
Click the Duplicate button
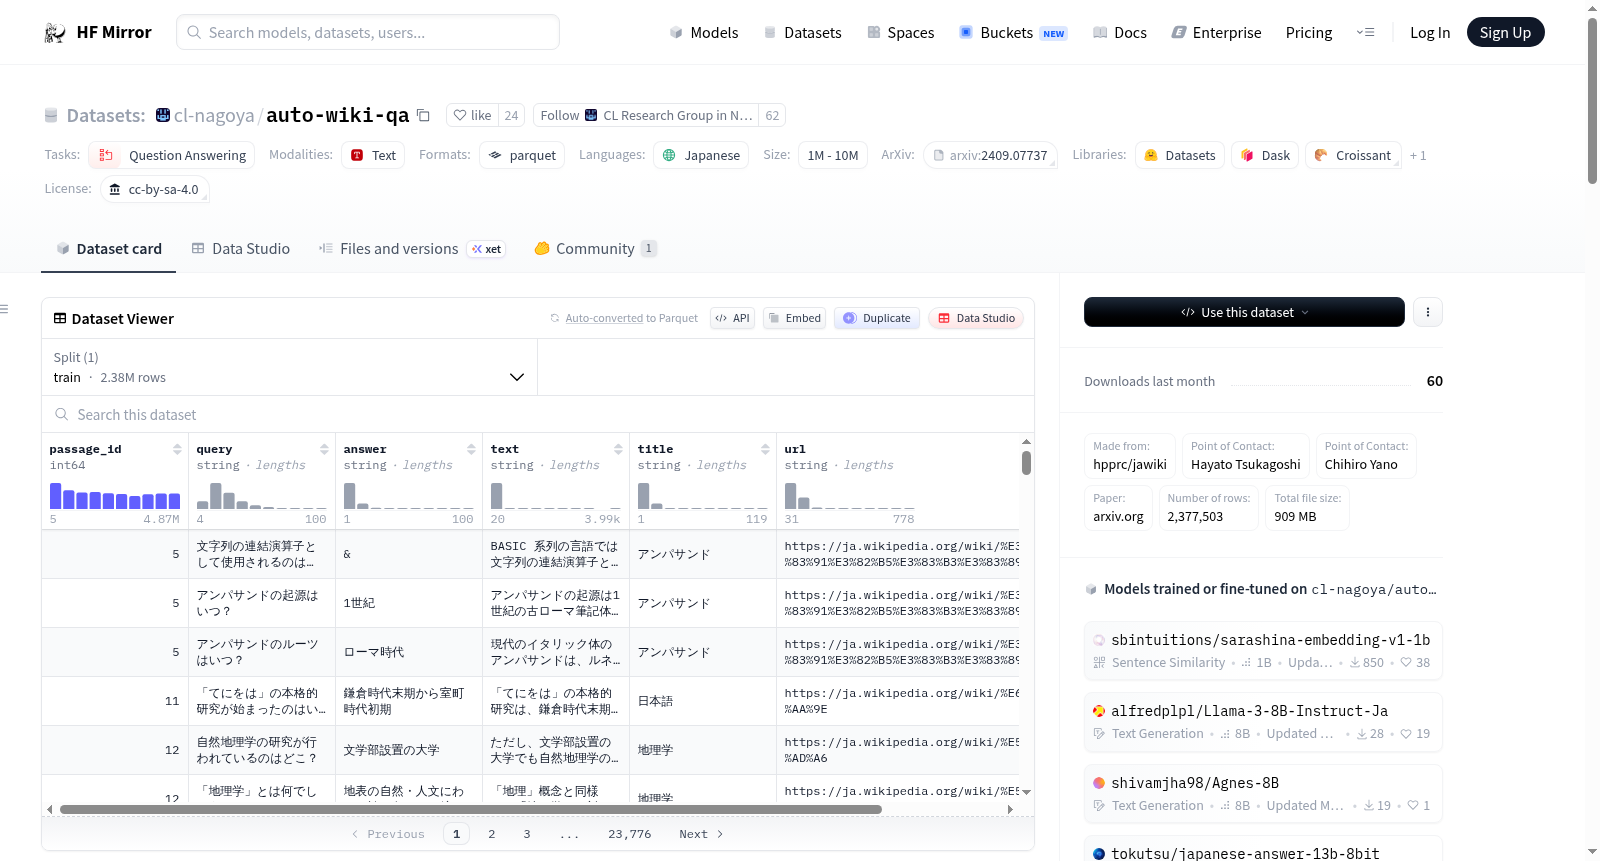coord(876,318)
